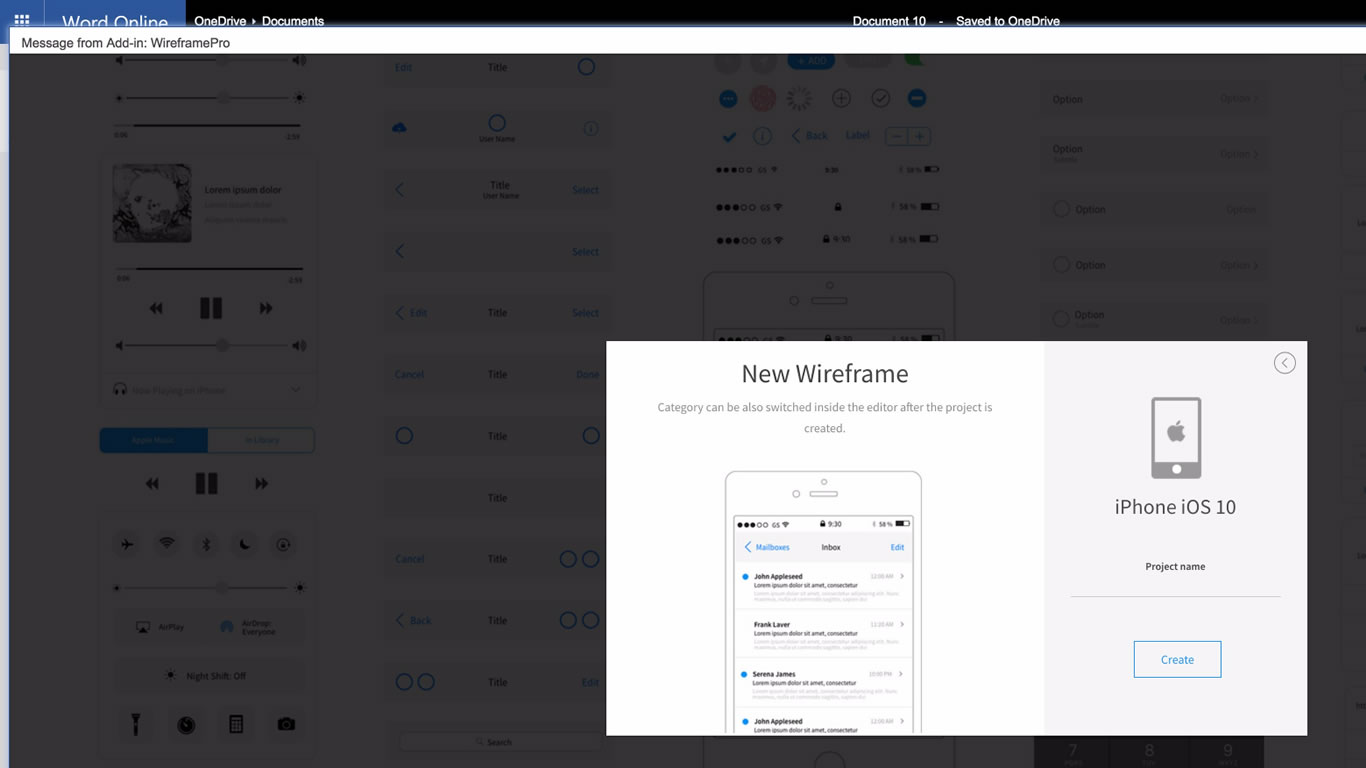Click Frank Laver email in preview

click(x=822, y=633)
